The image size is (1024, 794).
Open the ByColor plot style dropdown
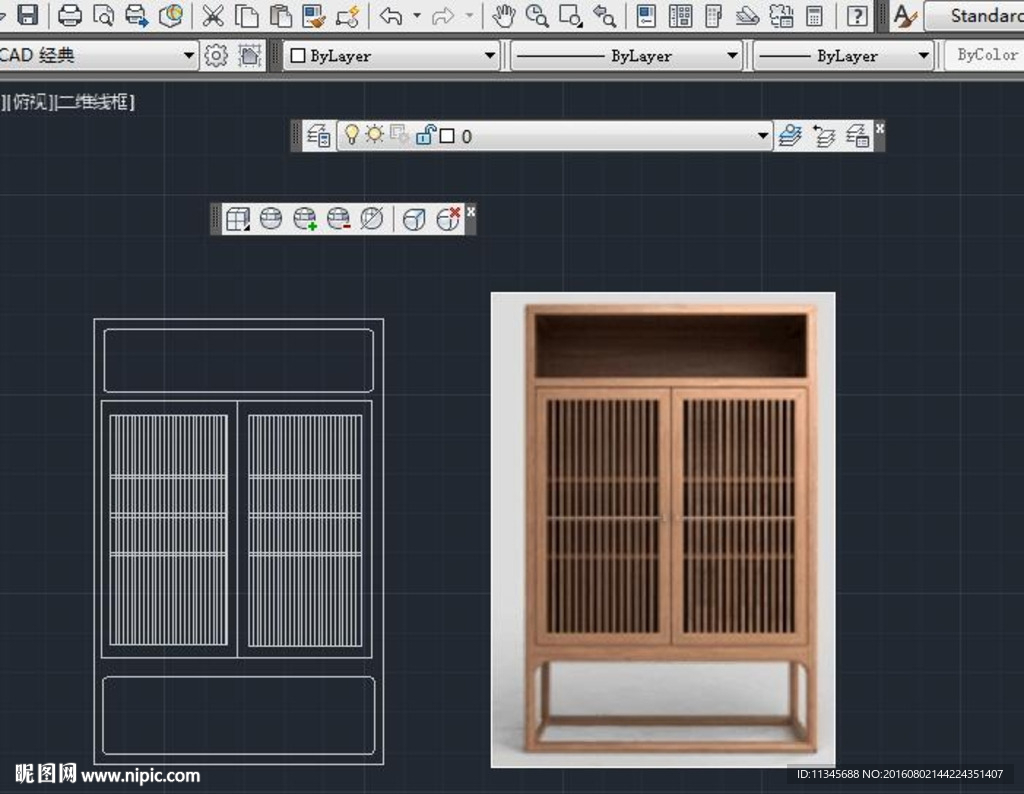[x=984, y=56]
